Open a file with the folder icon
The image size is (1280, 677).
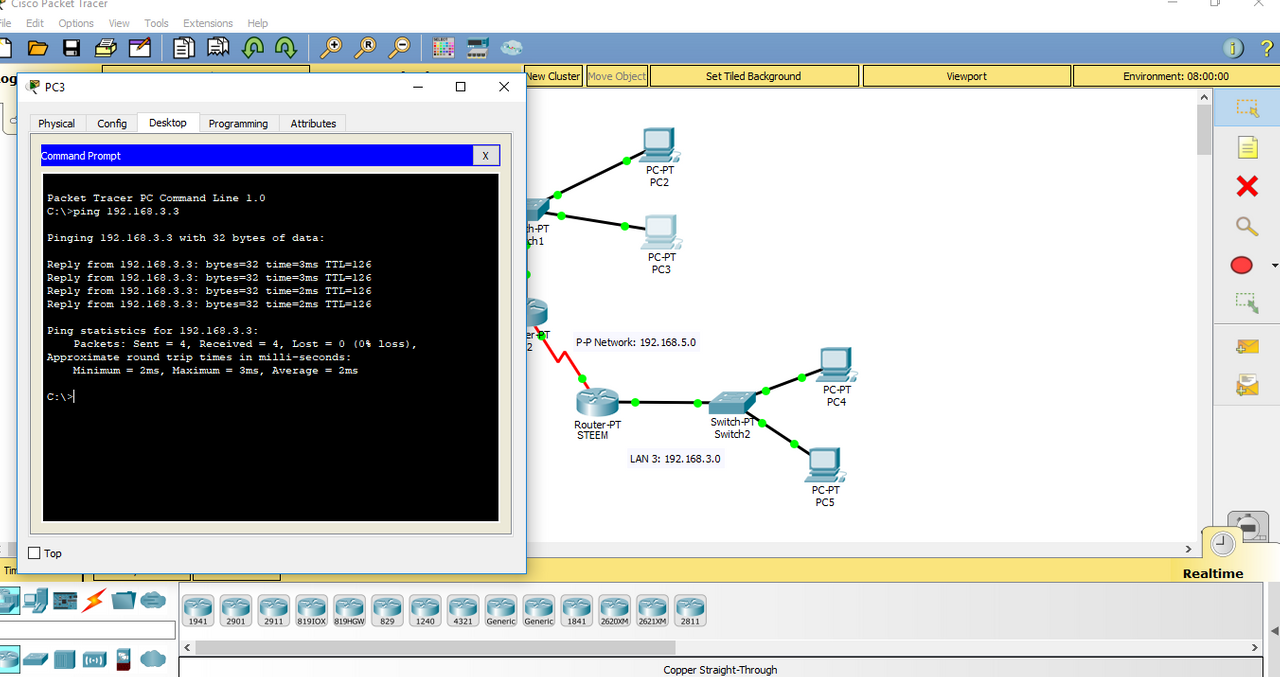[38, 47]
